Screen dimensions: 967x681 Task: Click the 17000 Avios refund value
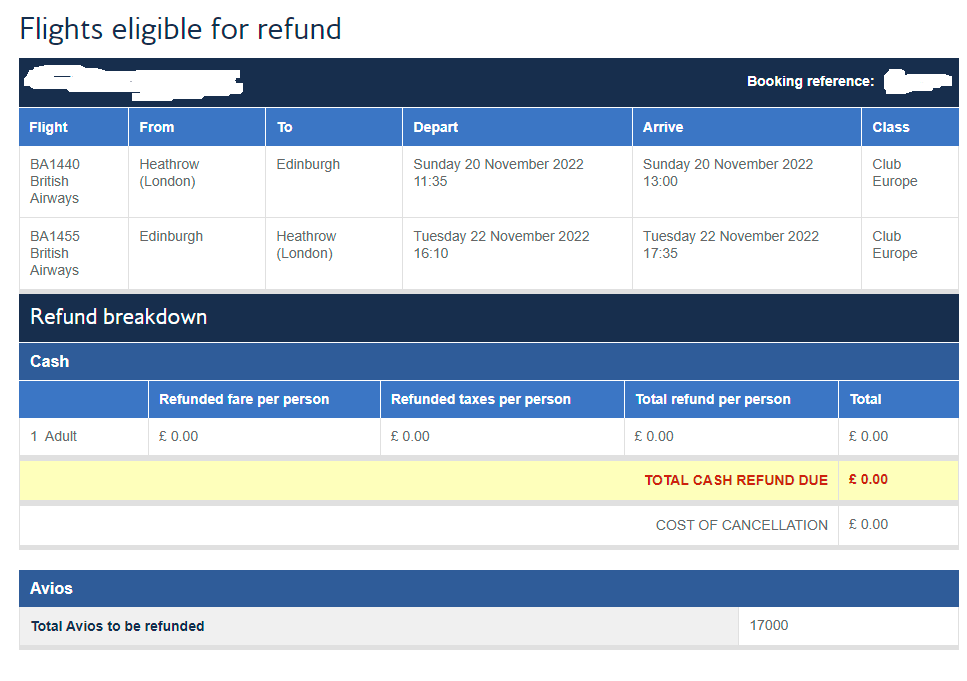click(769, 625)
